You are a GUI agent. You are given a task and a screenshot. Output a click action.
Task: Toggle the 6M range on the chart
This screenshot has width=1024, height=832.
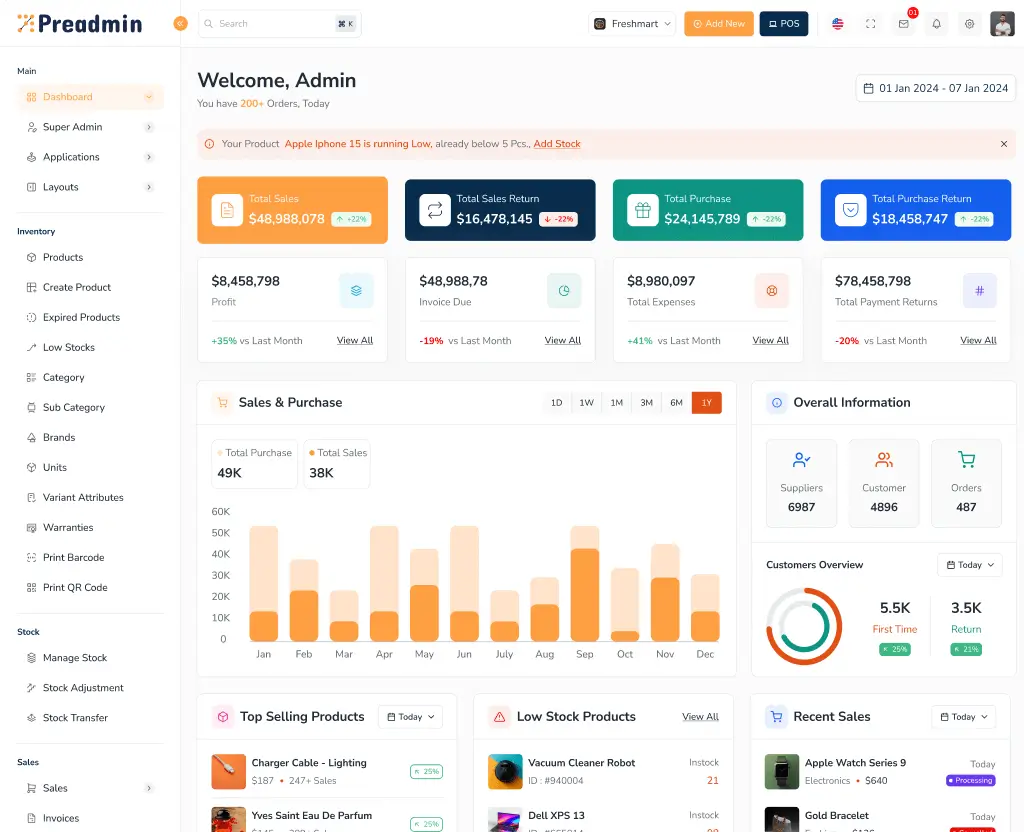(x=676, y=402)
